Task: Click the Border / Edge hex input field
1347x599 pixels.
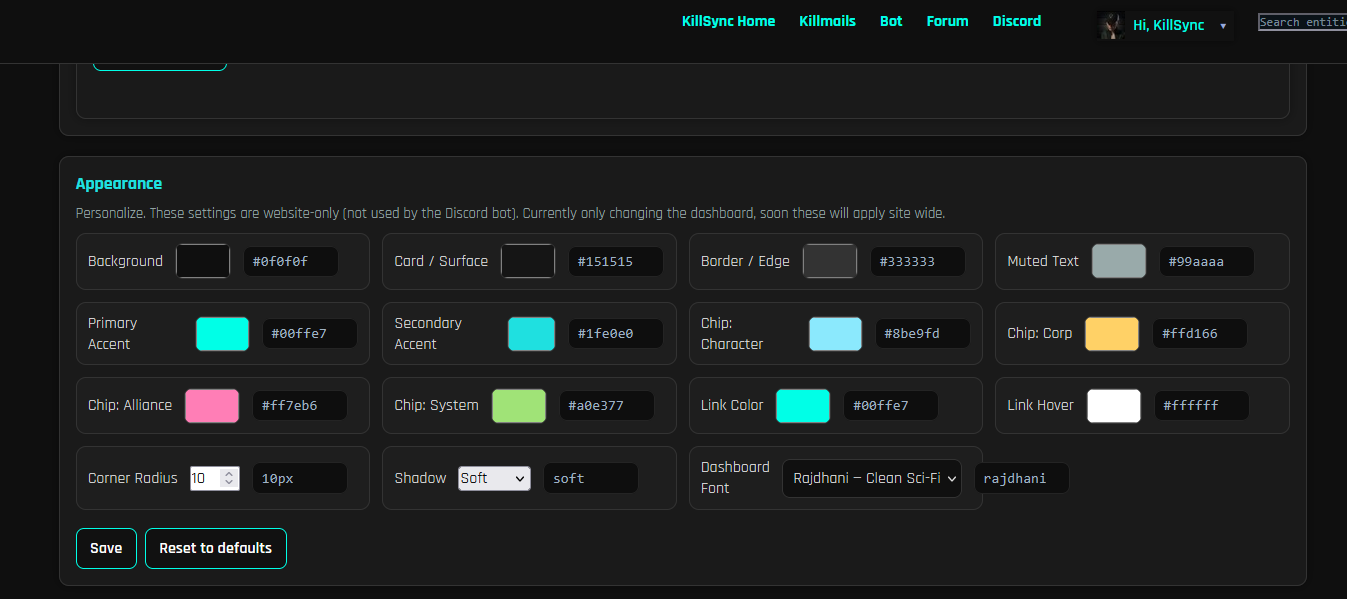Action: pyautogui.click(x=917, y=262)
